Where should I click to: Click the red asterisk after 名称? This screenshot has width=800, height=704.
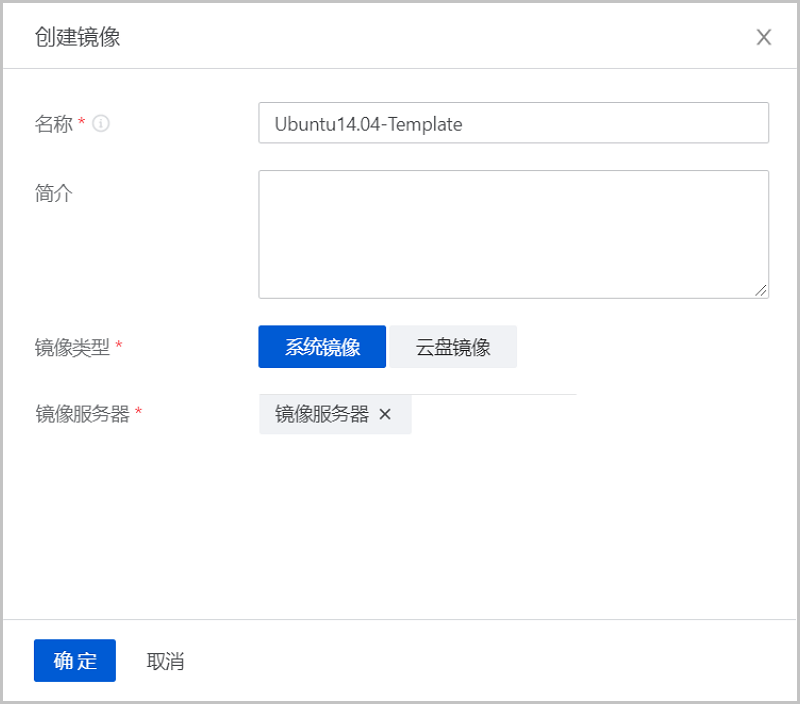[x=82, y=123]
